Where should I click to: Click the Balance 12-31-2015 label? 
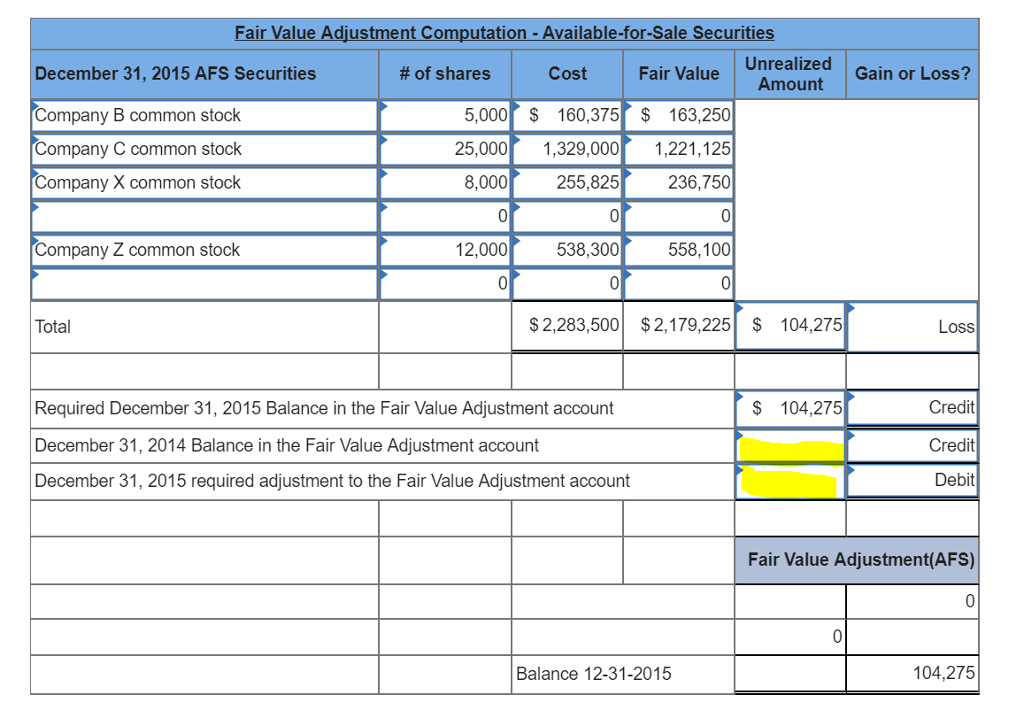(x=594, y=674)
